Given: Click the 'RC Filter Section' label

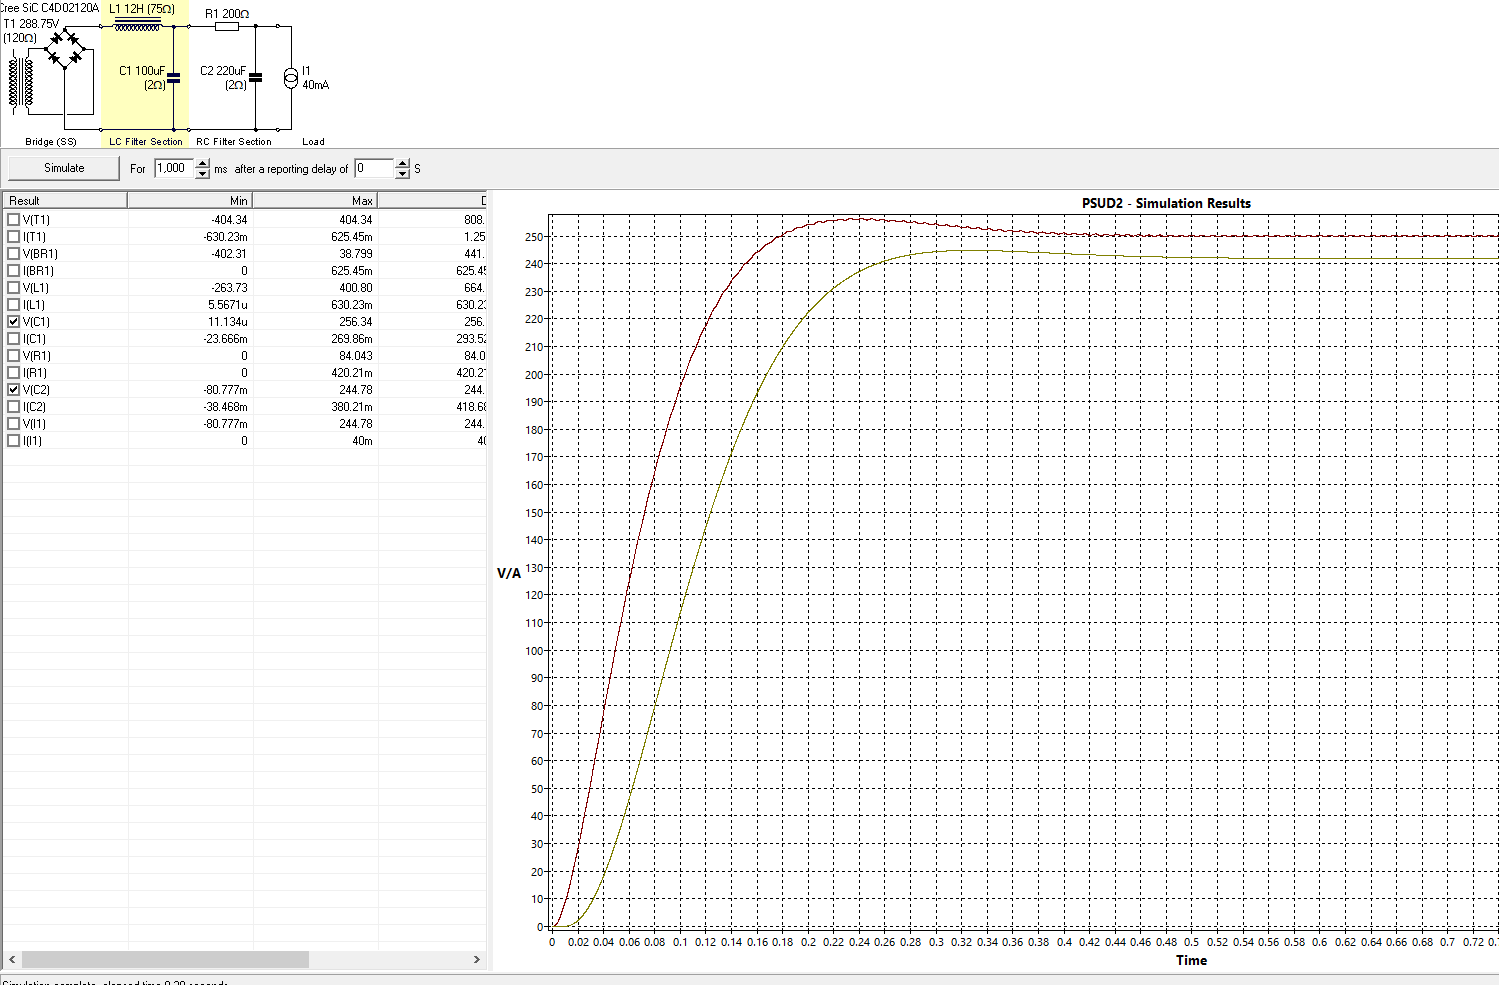Looking at the screenshot, I should [234, 142].
